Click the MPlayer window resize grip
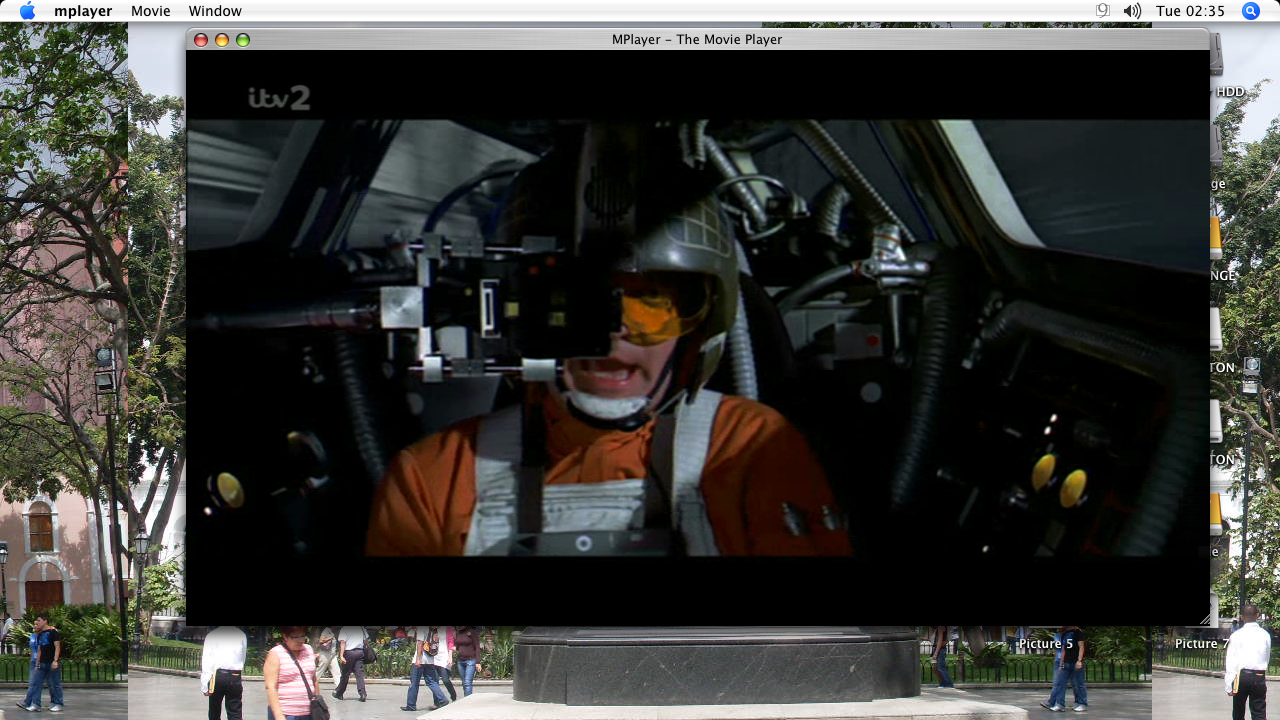The width and height of the screenshot is (1280, 720). 1203,618
